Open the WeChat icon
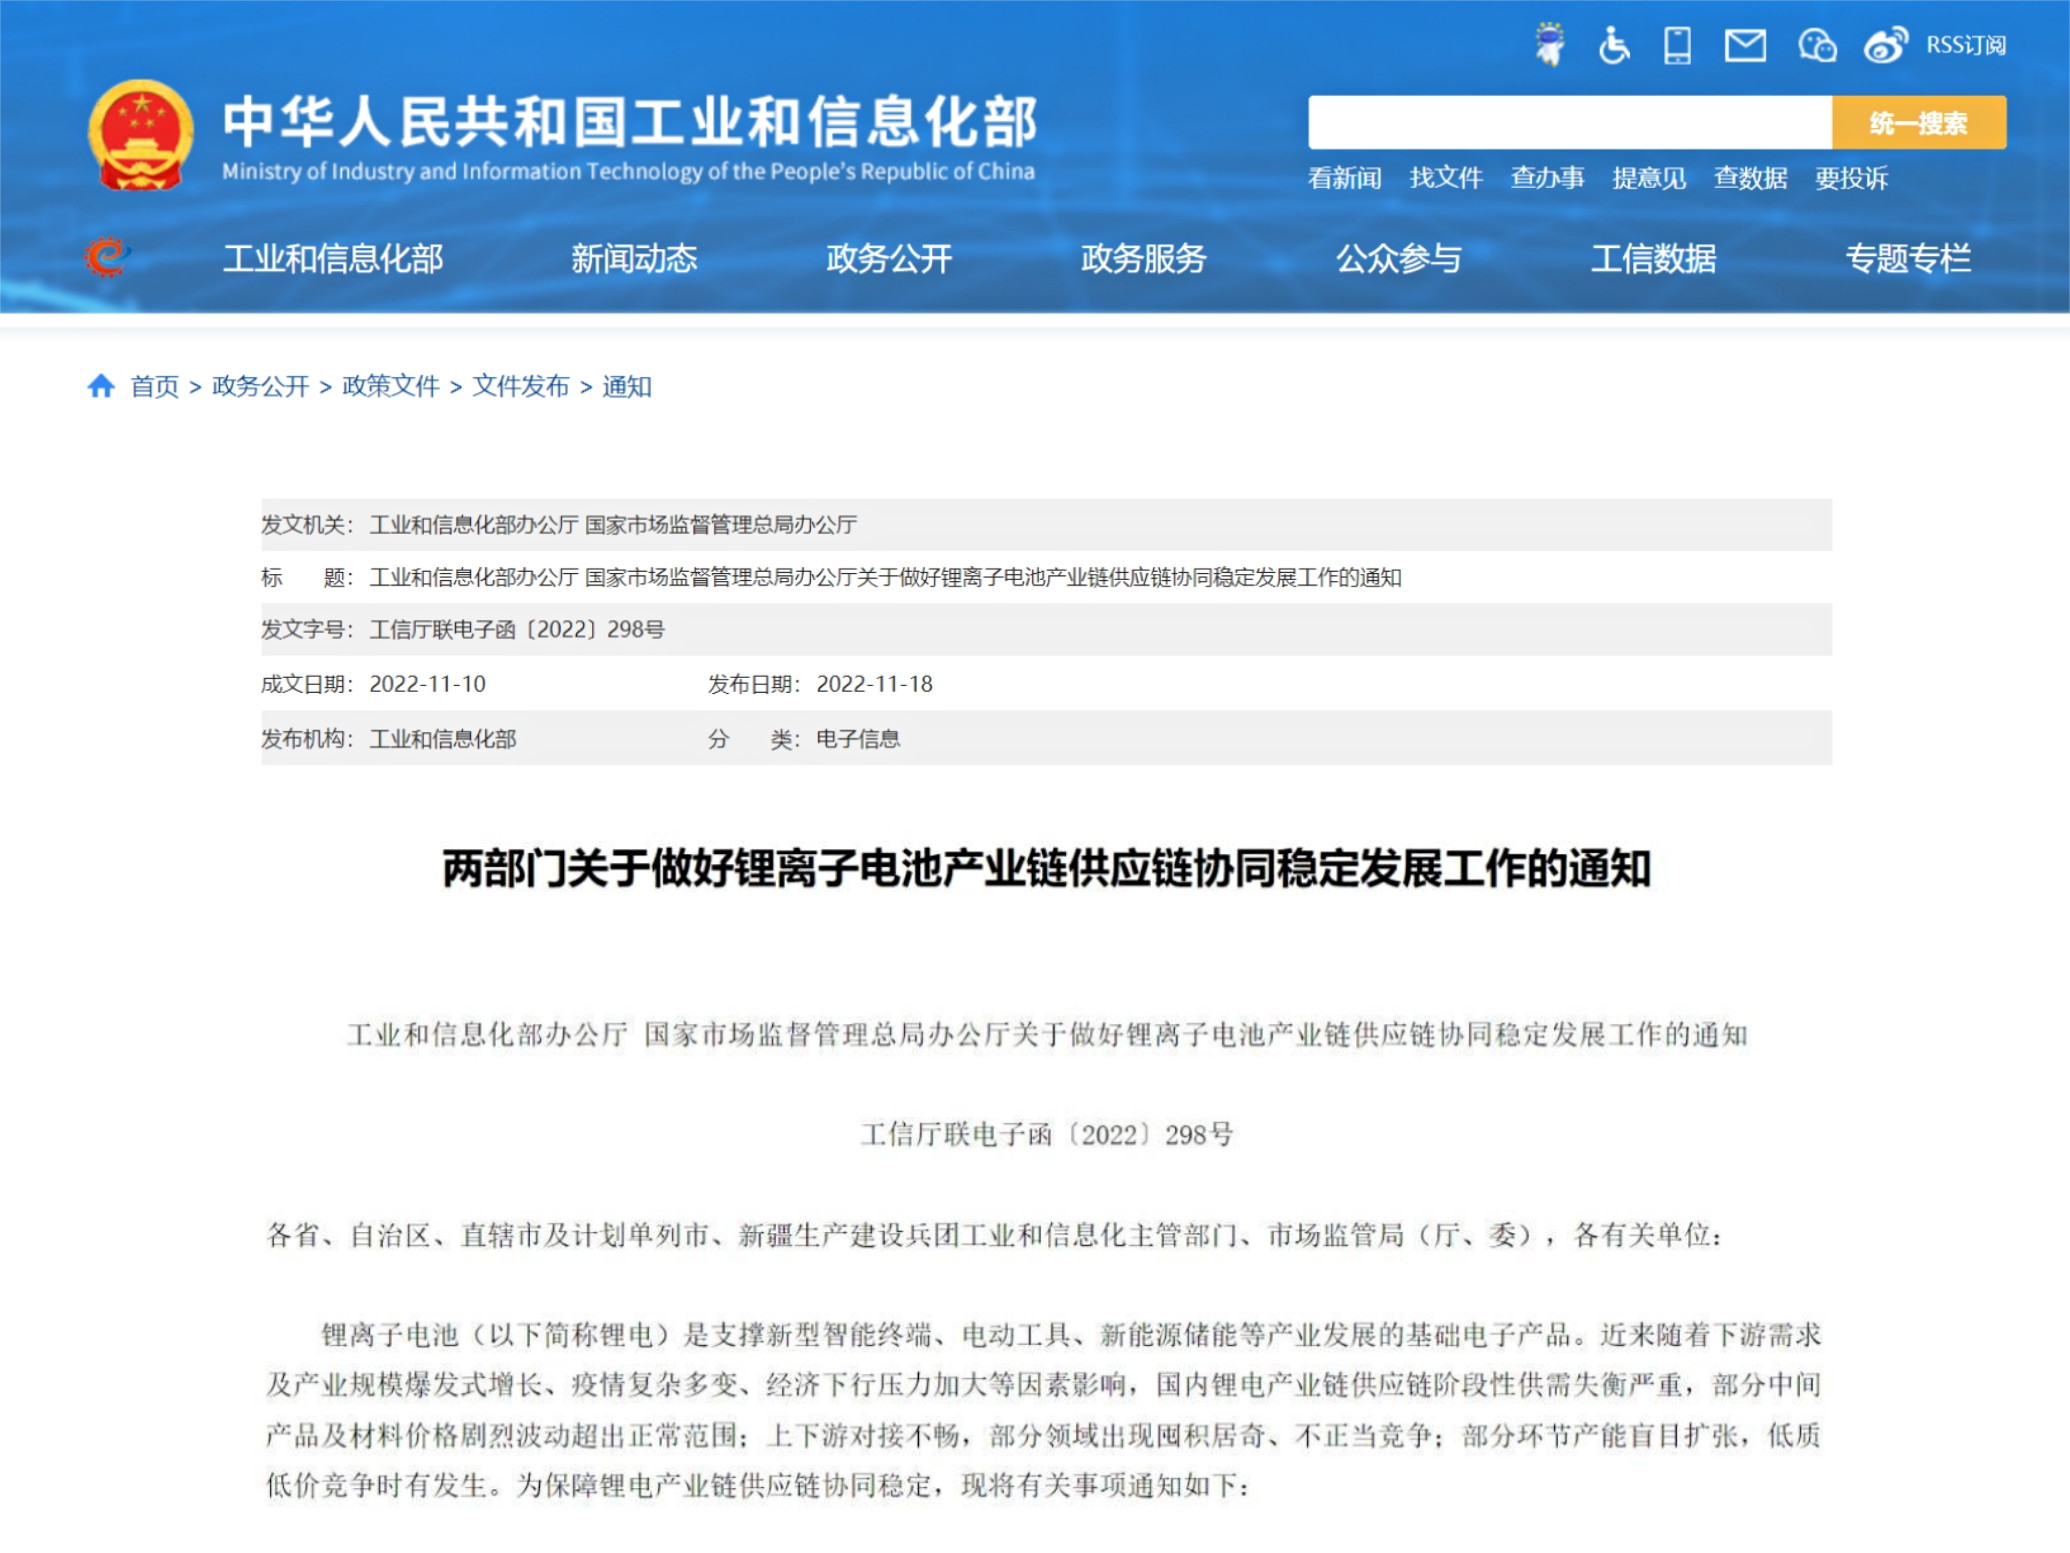The height and width of the screenshot is (1553, 2070). click(x=1817, y=45)
